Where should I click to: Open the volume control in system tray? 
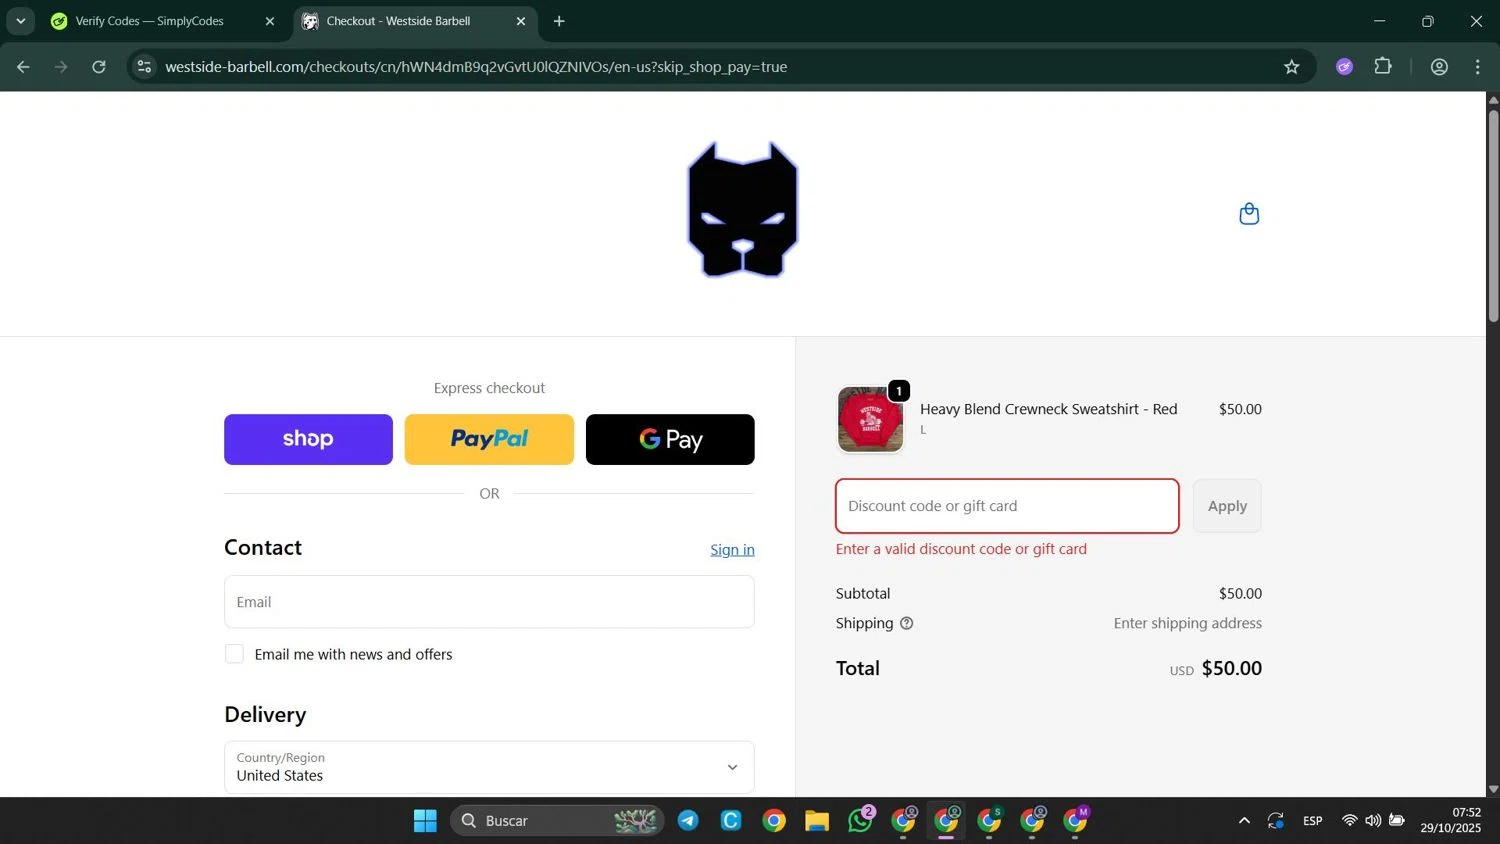pos(1373,821)
